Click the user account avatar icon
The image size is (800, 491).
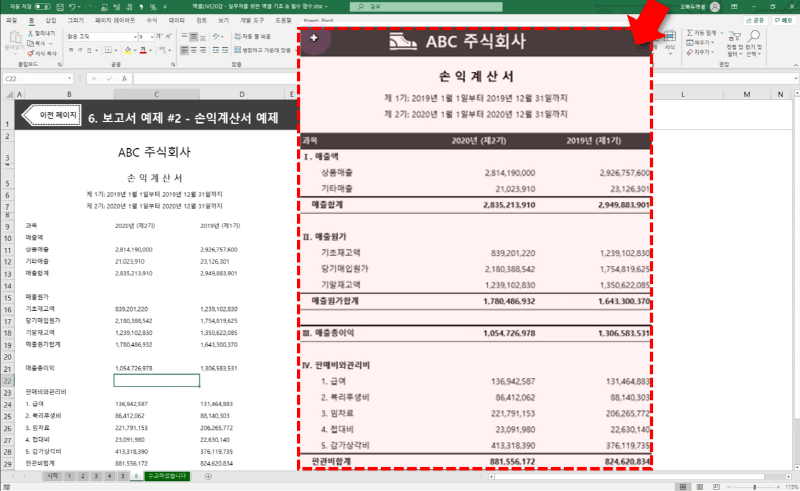(715, 7)
